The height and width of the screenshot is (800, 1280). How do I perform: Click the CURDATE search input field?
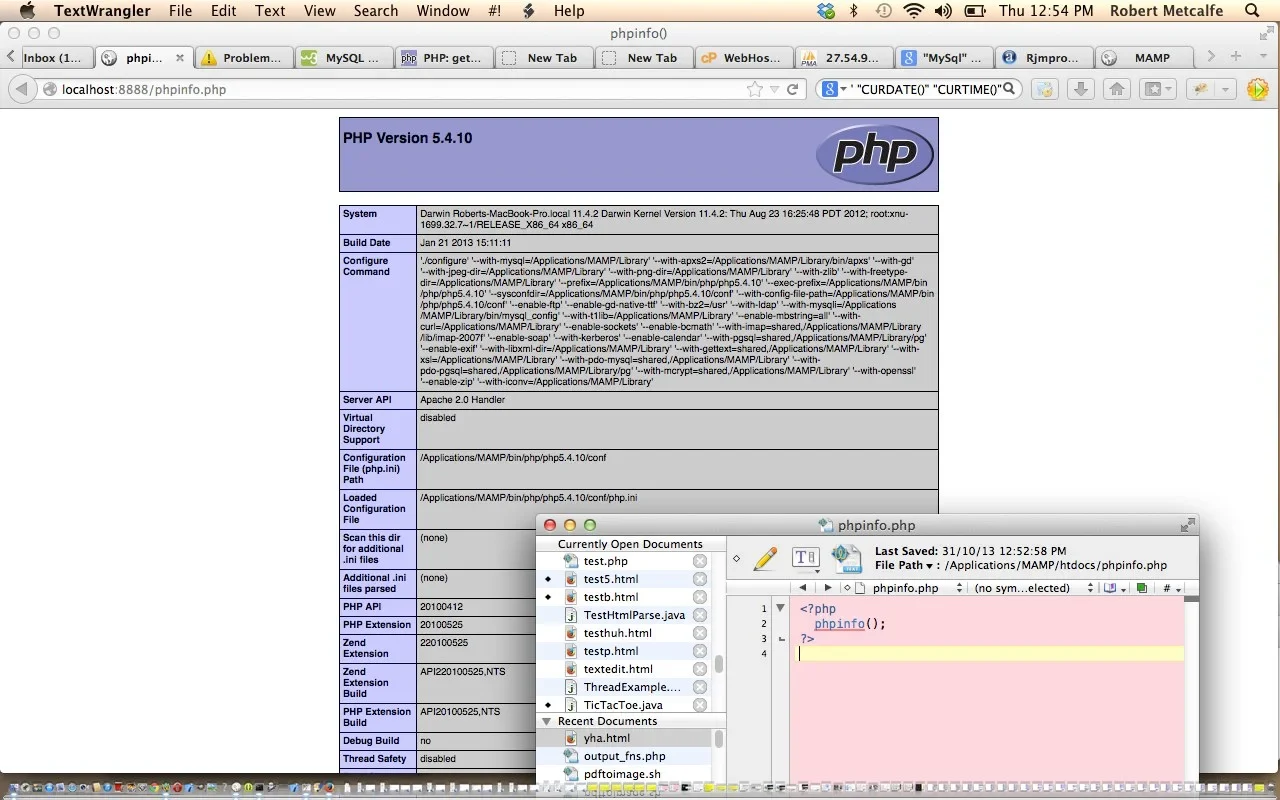(926, 89)
